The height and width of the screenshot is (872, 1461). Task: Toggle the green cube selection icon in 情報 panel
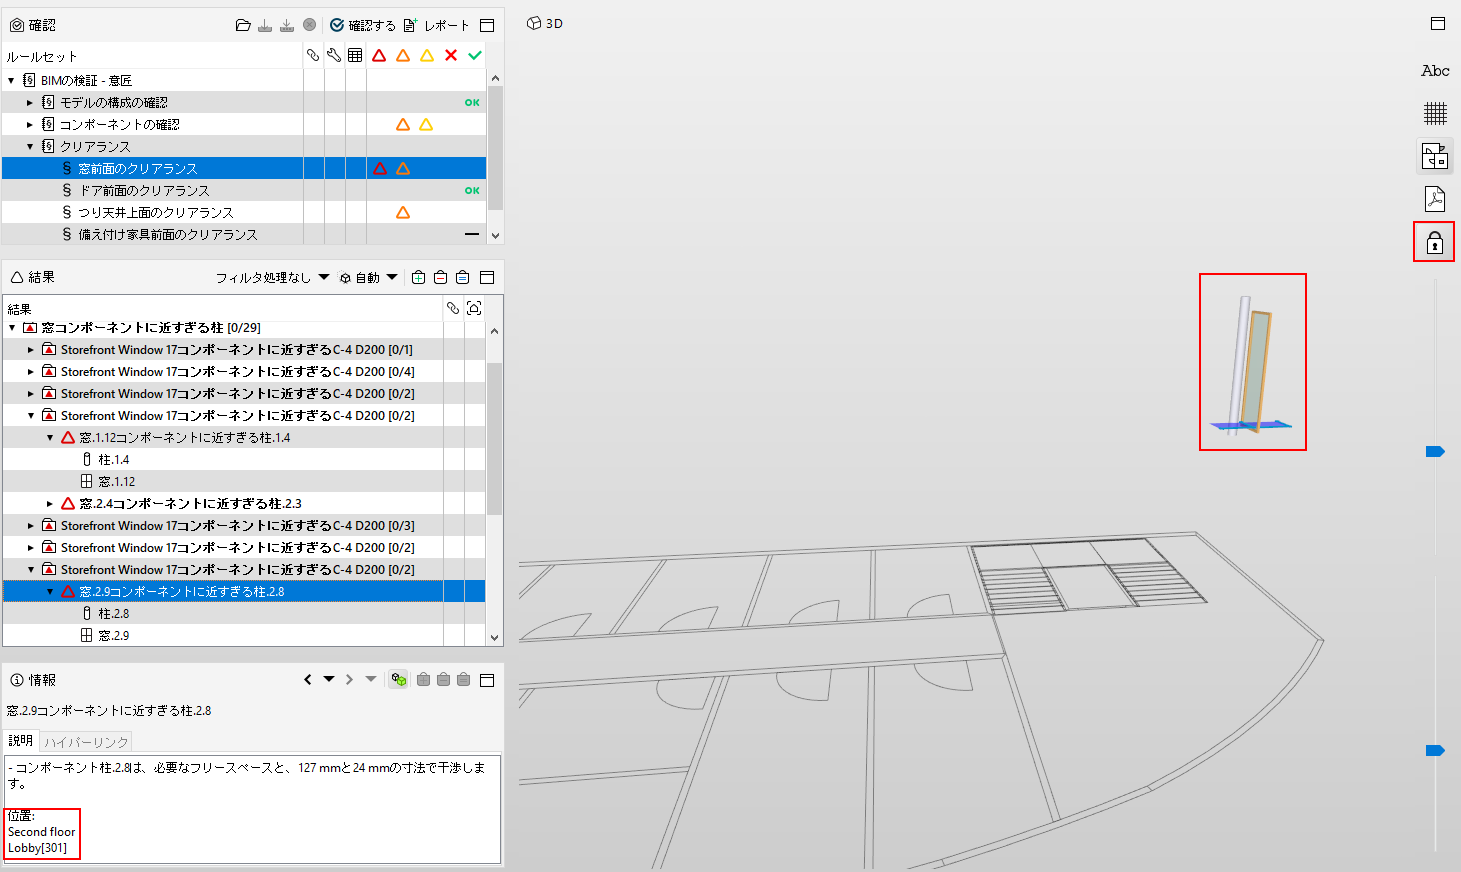coord(398,680)
